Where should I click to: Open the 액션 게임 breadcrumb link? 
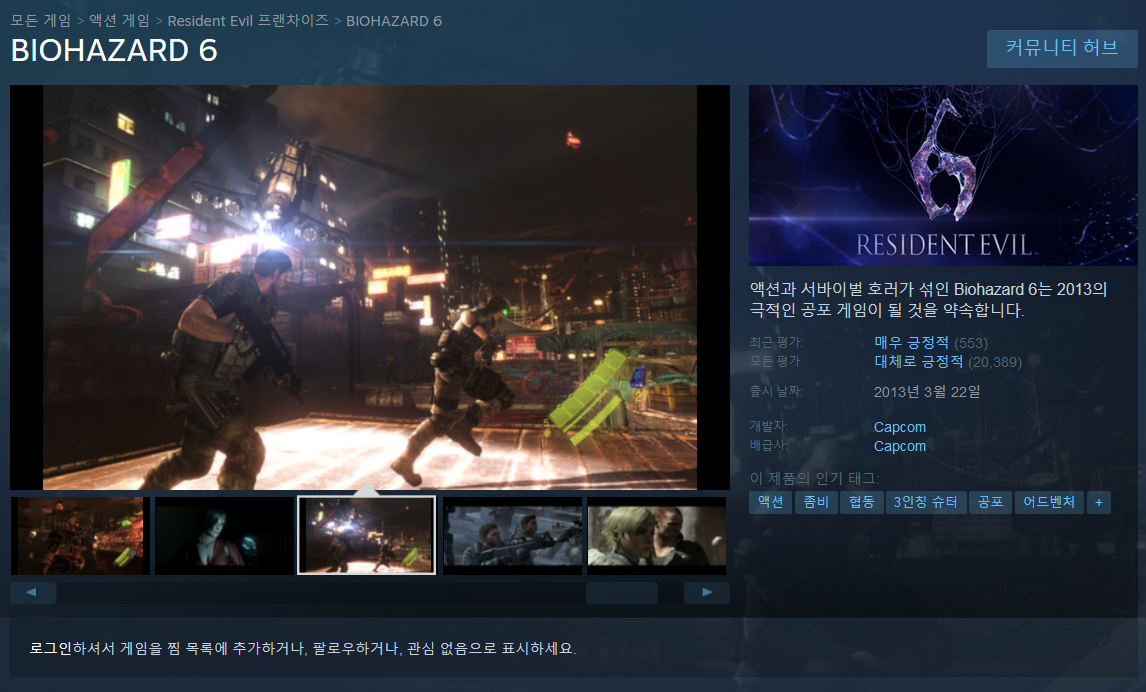tap(119, 20)
